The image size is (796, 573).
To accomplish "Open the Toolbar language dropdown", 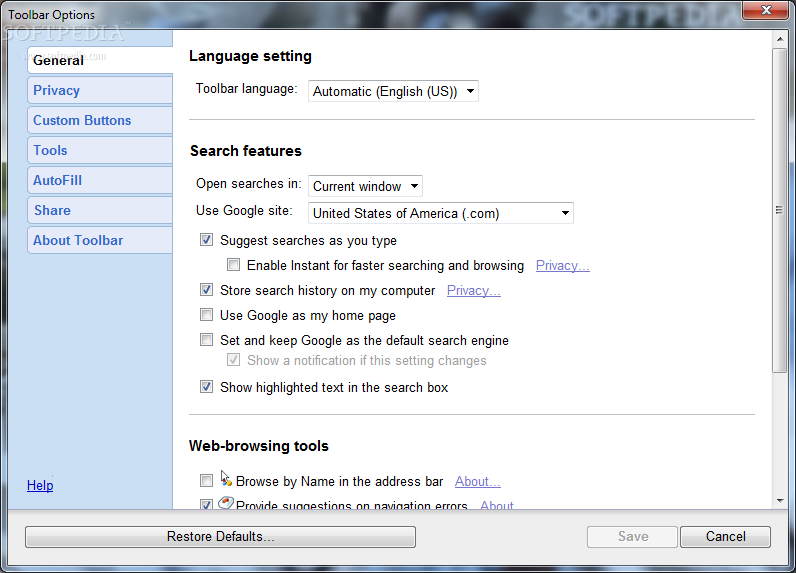I will coord(393,91).
